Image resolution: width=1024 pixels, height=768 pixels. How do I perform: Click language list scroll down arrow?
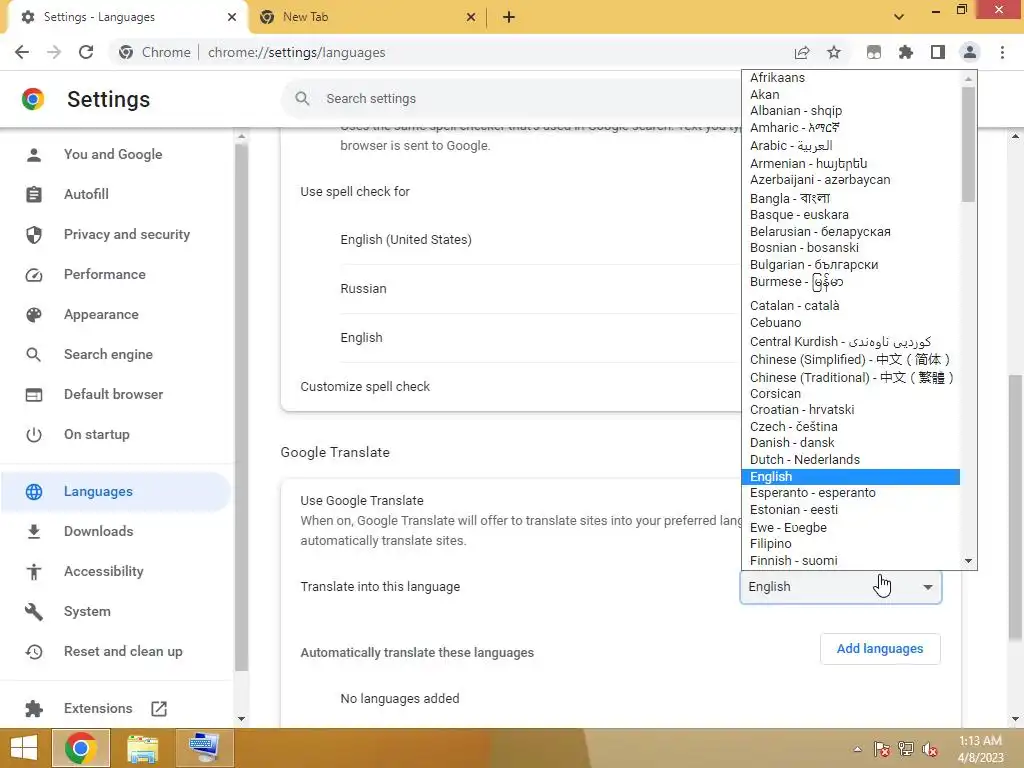click(x=968, y=561)
